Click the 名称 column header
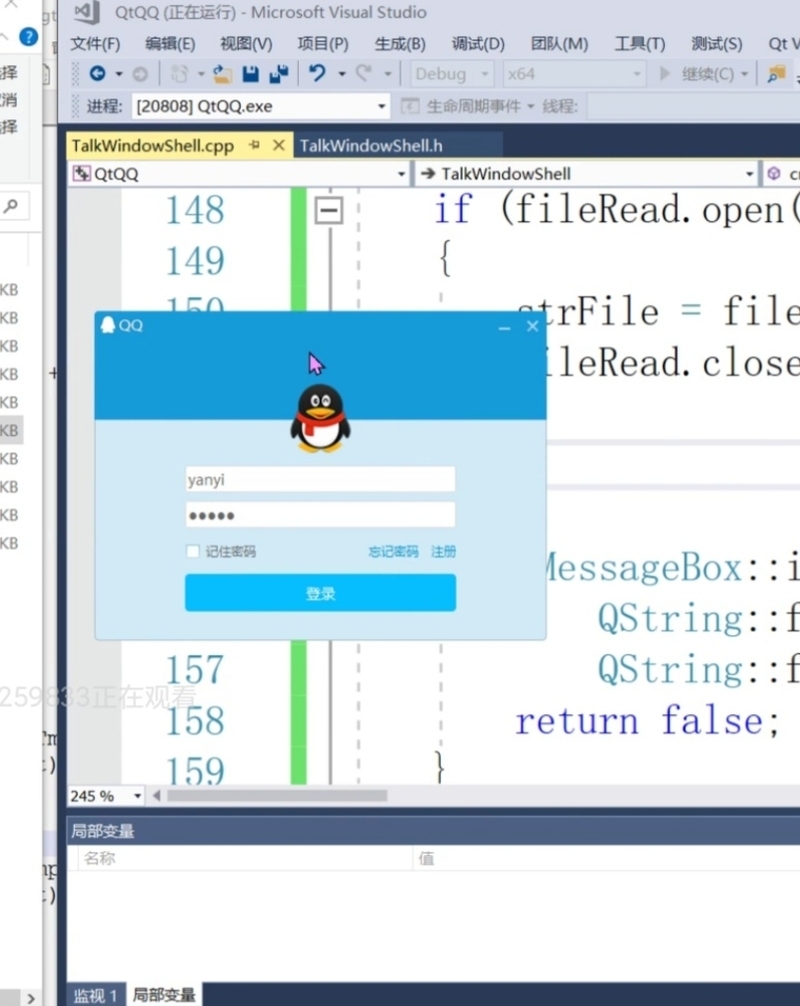This screenshot has width=800, height=1006. click(x=99, y=858)
